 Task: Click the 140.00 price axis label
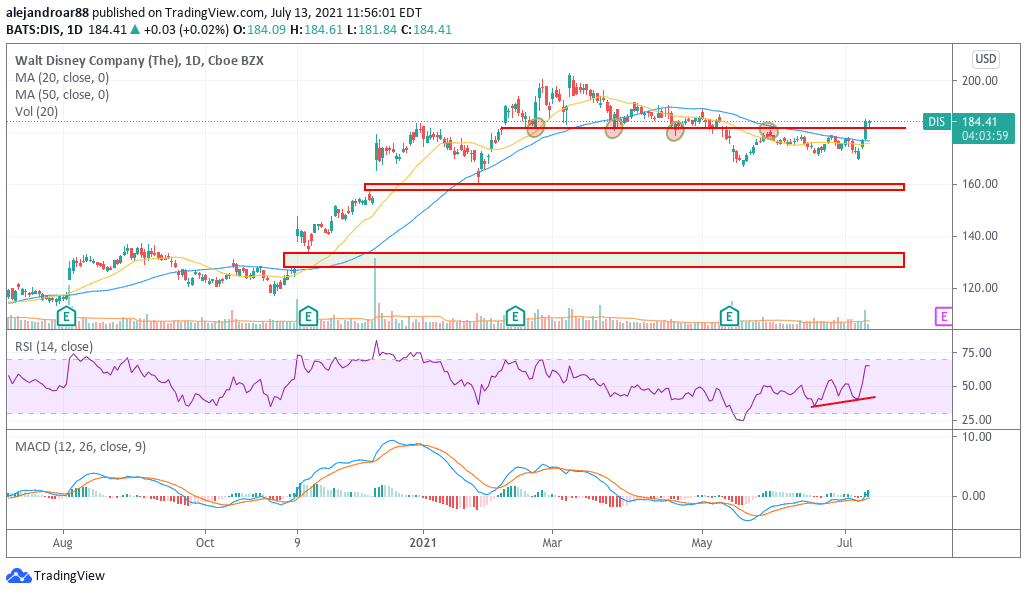tap(980, 236)
